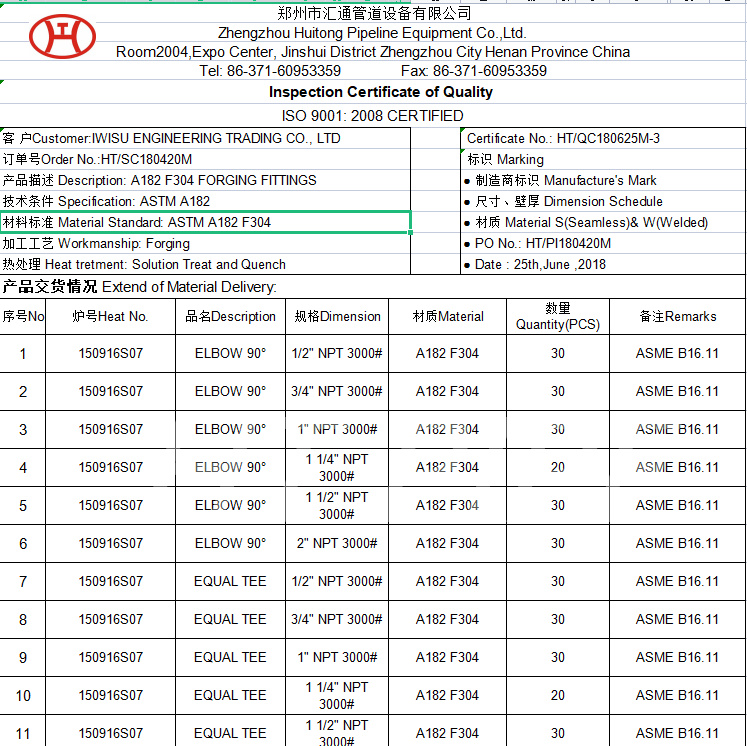This screenshot has width=747, height=746.
Task: Select the quantity 20 cell in row 10
Action: (558, 695)
